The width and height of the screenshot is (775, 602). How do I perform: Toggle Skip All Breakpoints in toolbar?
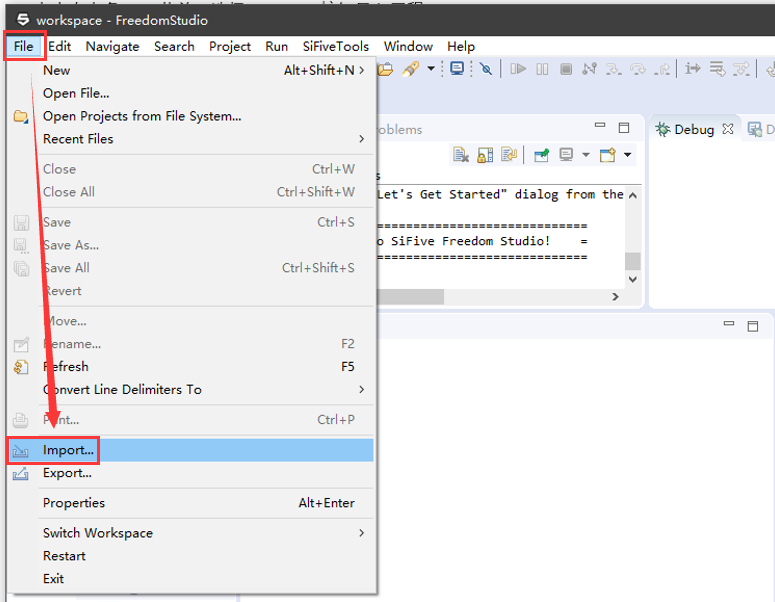pyautogui.click(x=486, y=69)
